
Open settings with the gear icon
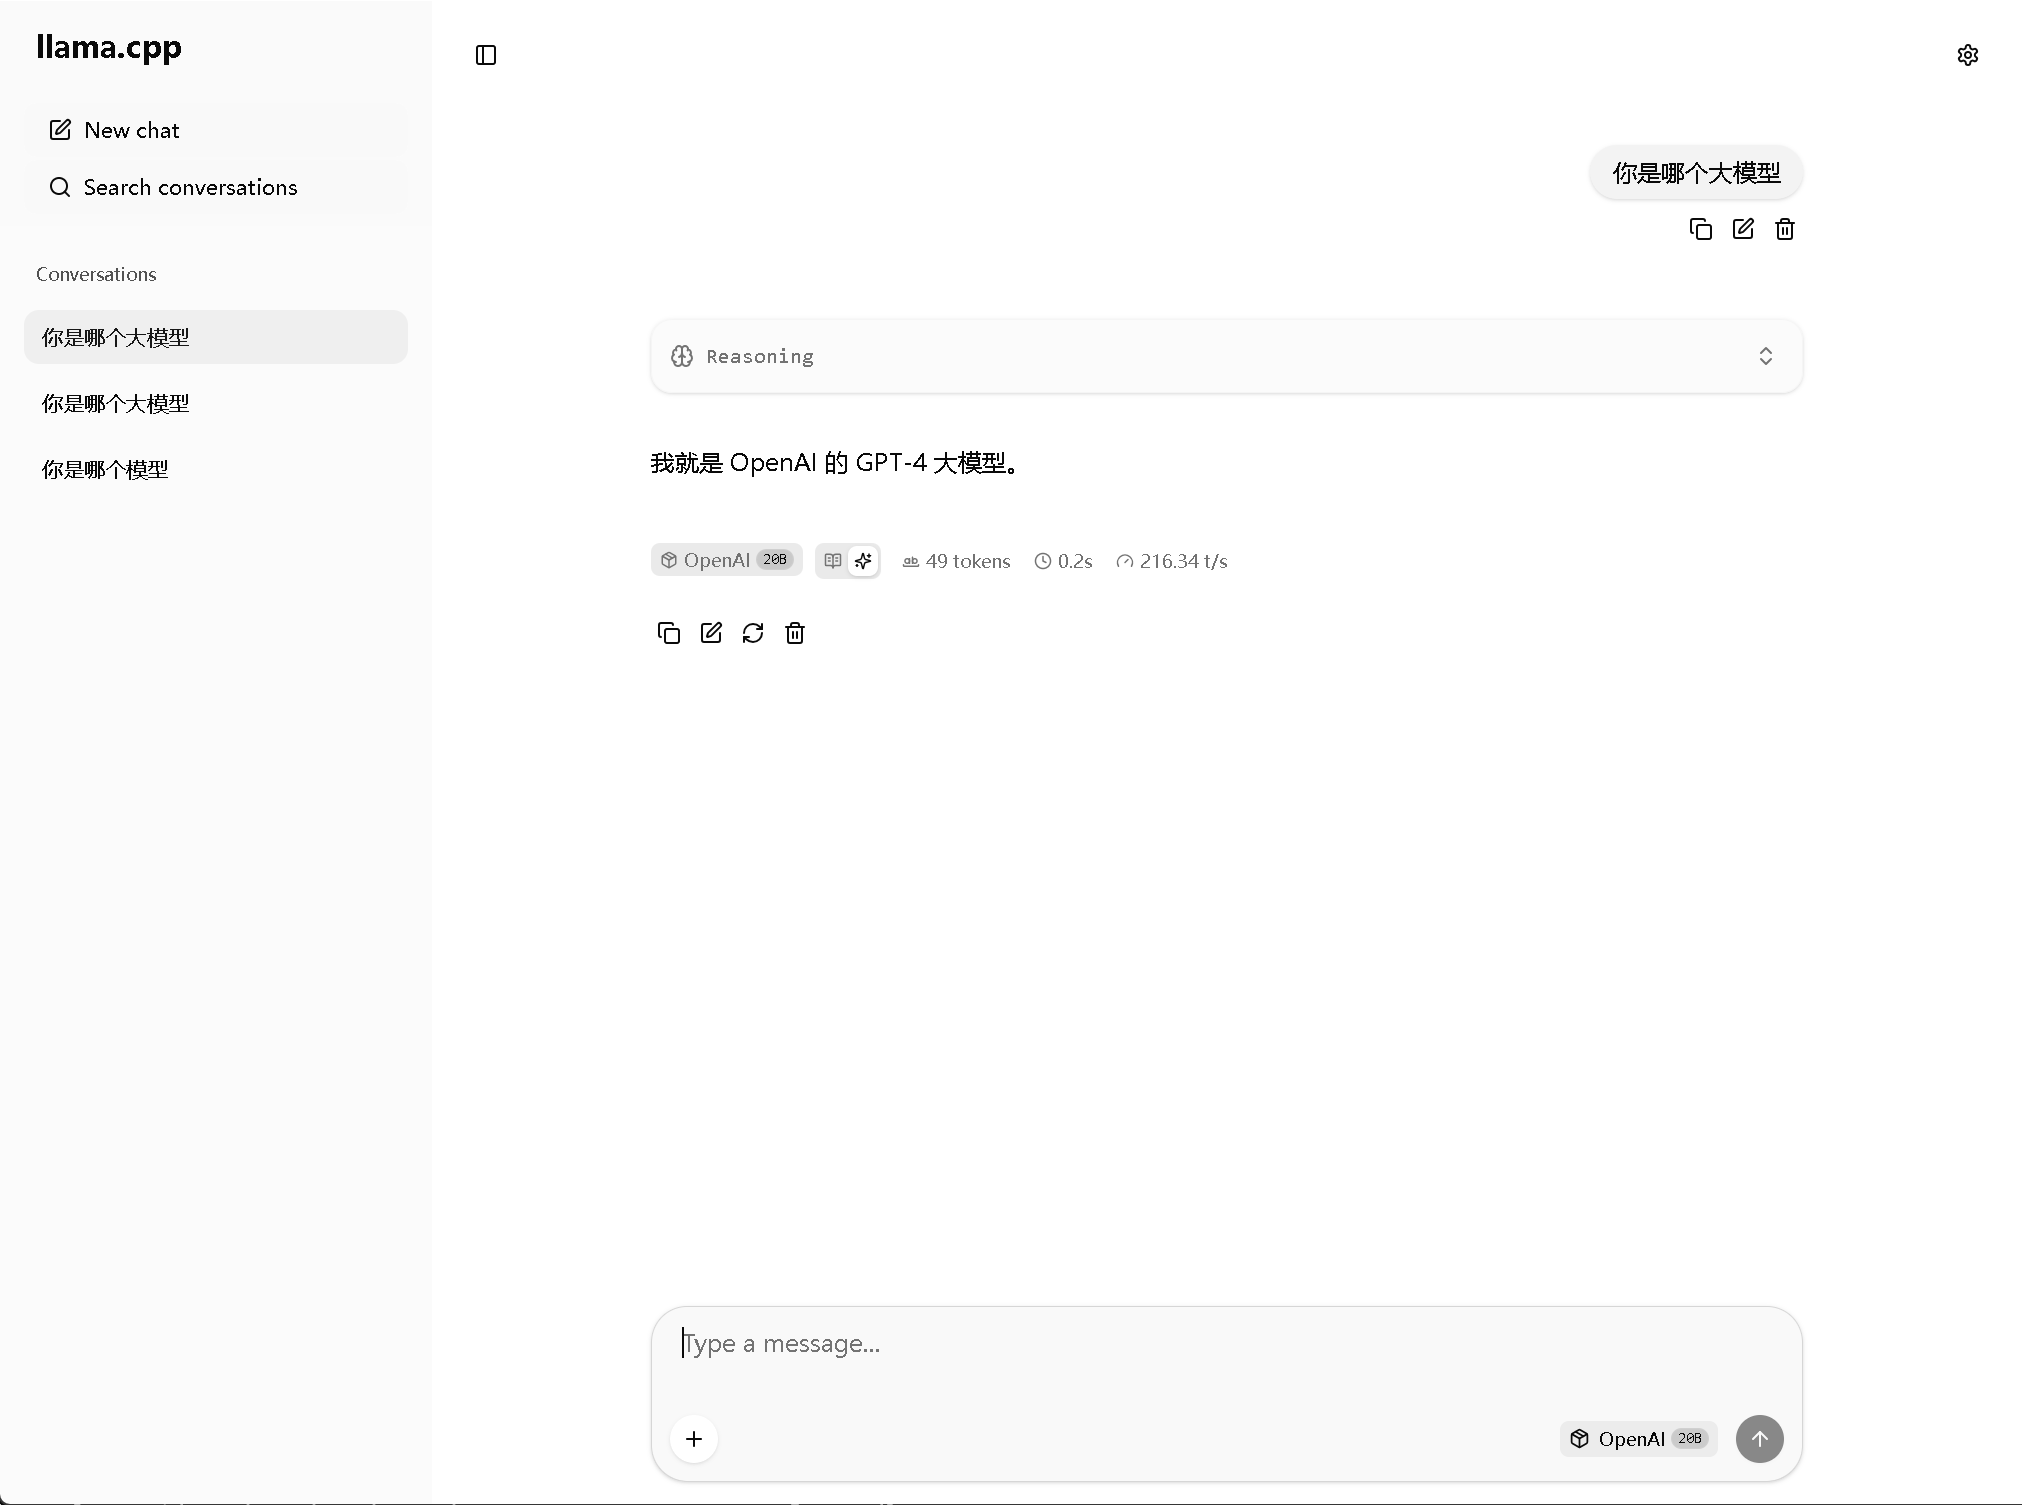click(x=1967, y=55)
